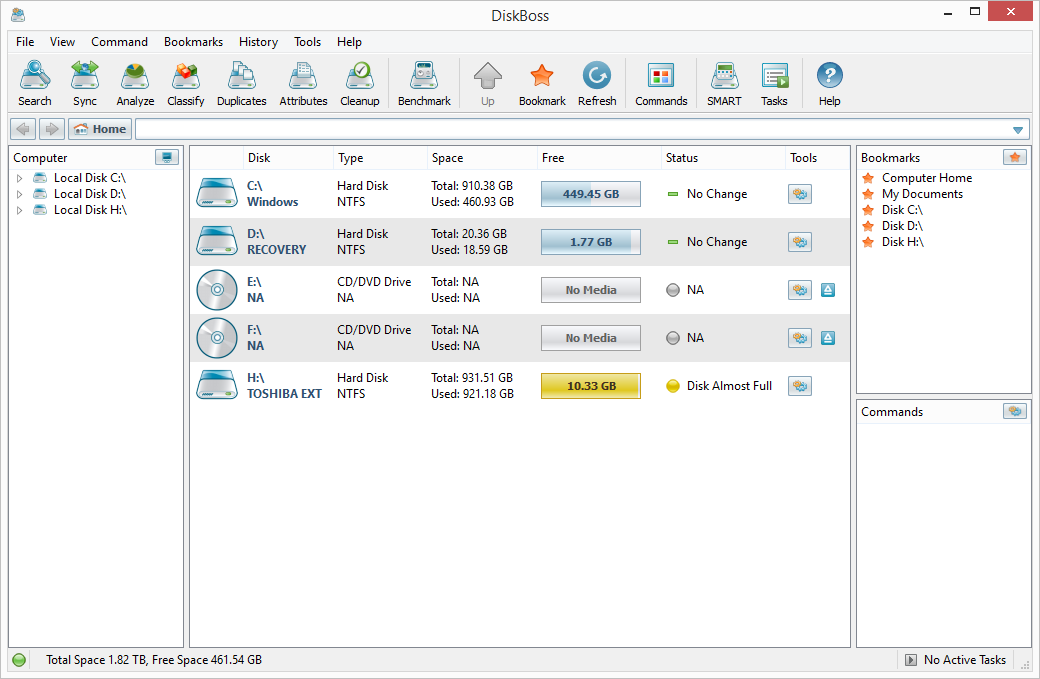Select the Disk Almost Full status text

click(x=729, y=386)
